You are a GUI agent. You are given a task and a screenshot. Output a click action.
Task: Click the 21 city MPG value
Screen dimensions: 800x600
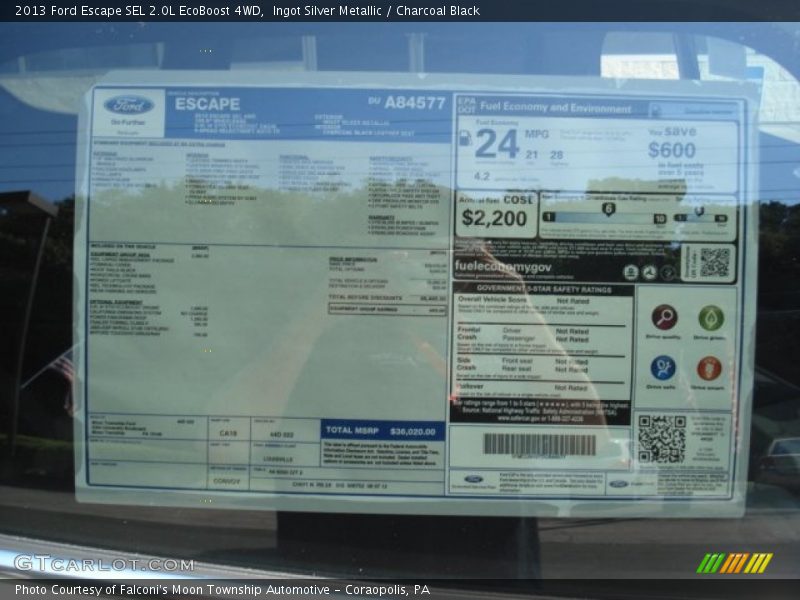tap(532, 155)
